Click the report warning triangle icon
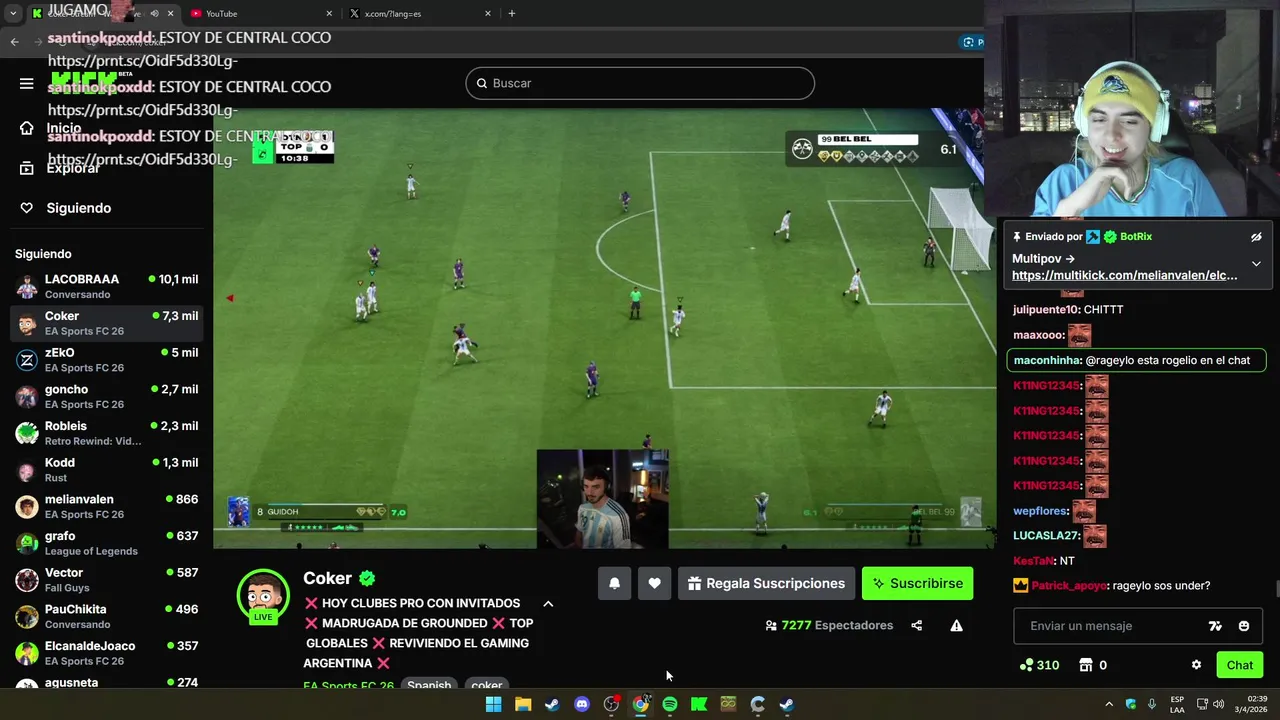This screenshot has width=1280, height=720. pos(956,626)
